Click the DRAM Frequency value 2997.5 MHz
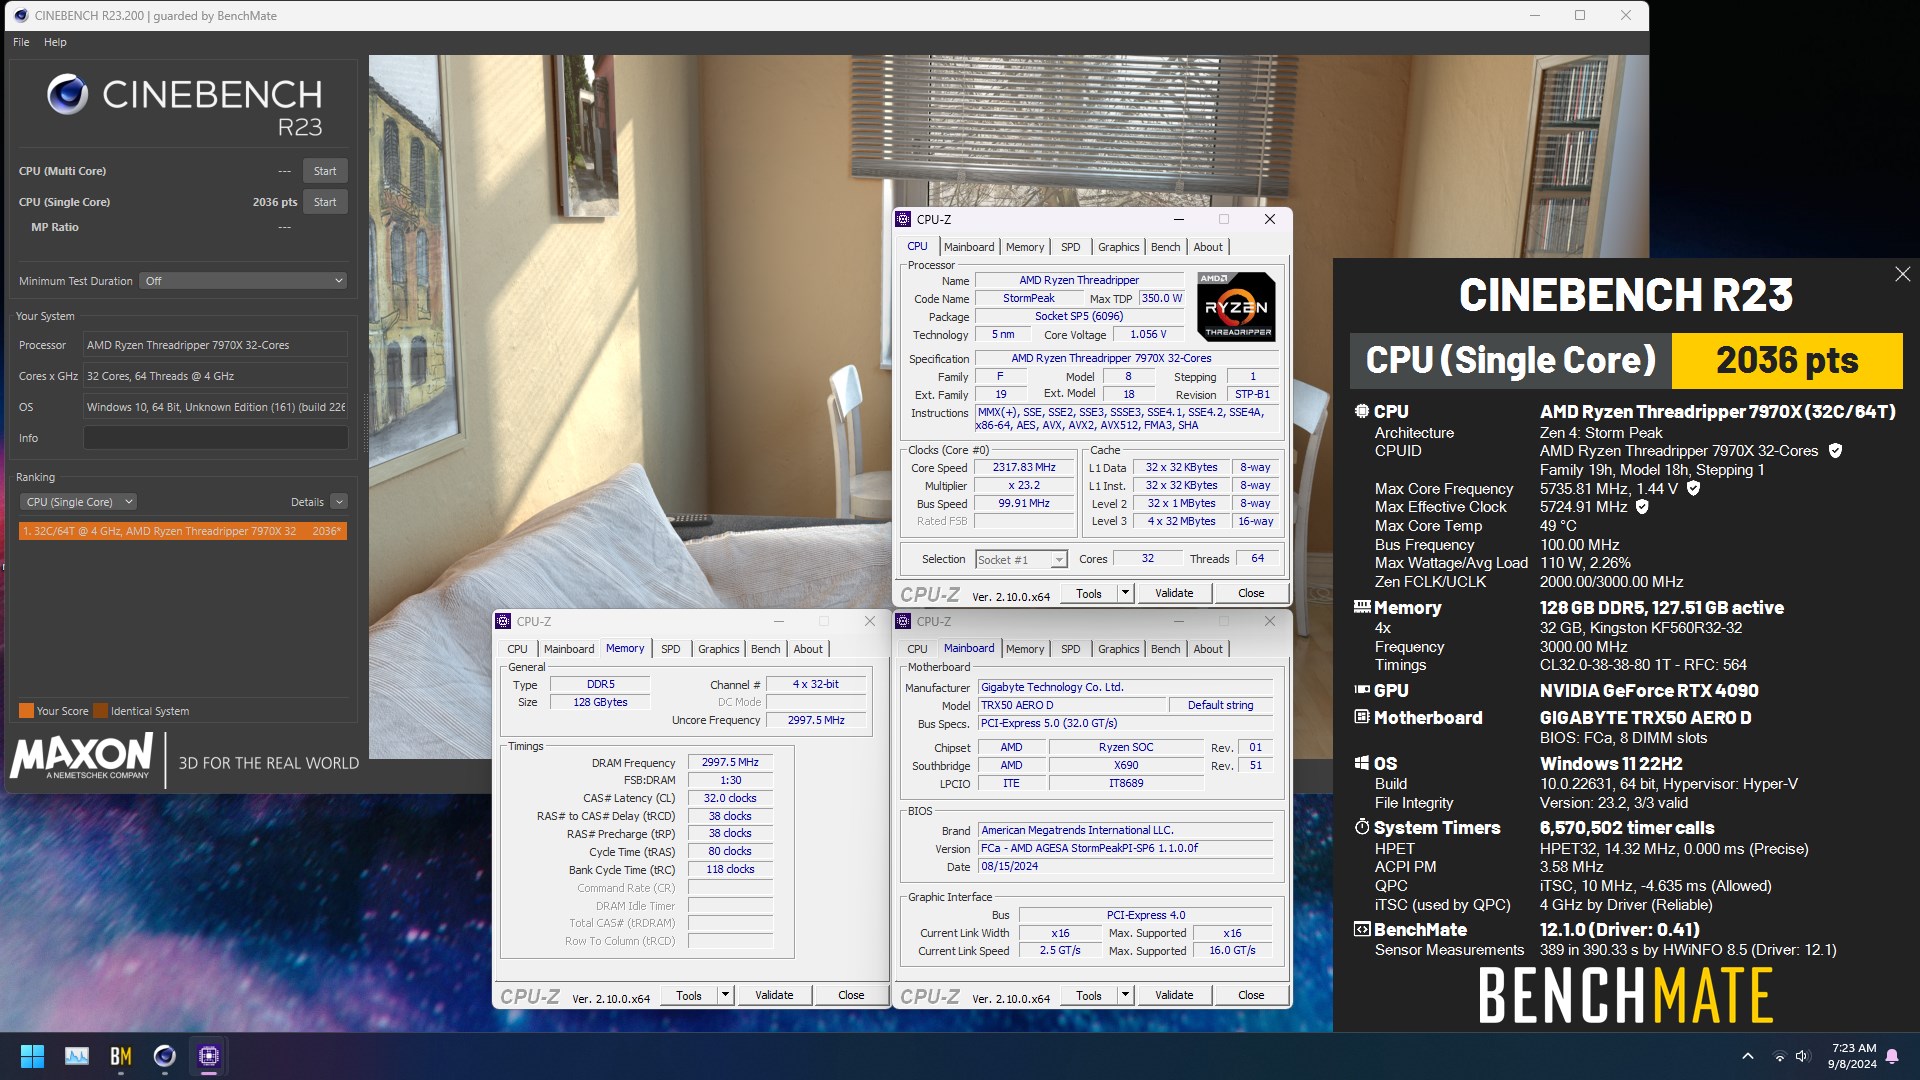The width and height of the screenshot is (1920, 1080). [730, 762]
